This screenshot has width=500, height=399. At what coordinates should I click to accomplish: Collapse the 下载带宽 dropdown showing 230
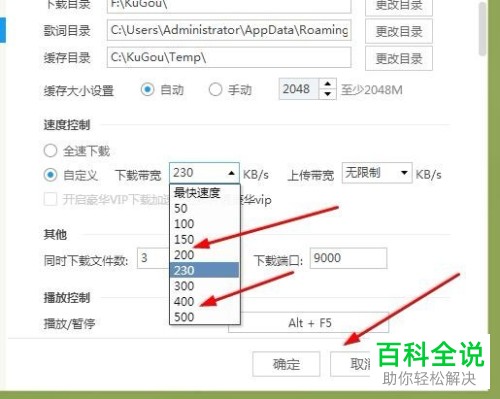tap(204, 173)
